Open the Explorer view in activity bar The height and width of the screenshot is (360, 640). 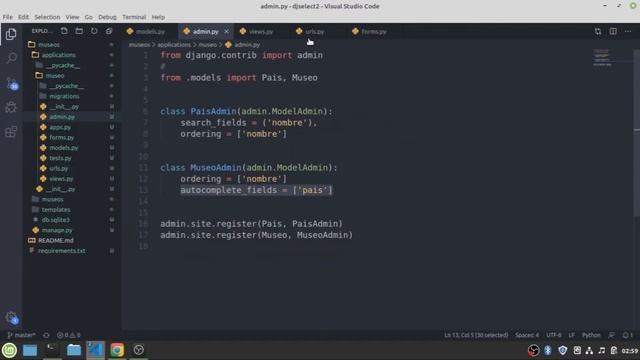[11, 34]
